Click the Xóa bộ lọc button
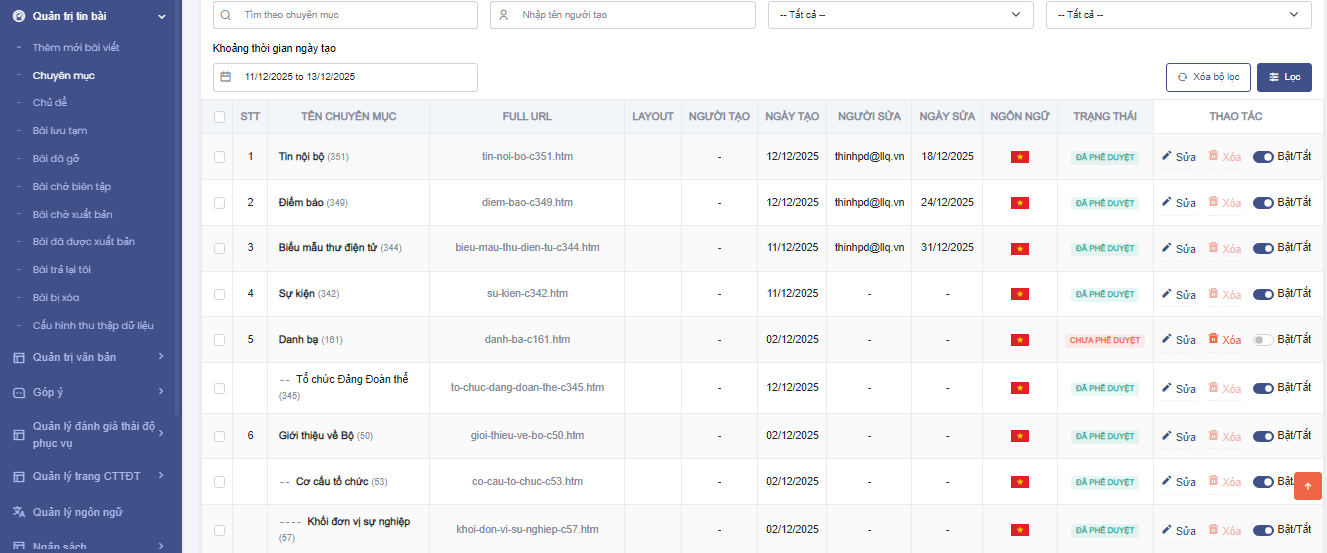Screen dimensions: 1327x553 (x=1208, y=77)
